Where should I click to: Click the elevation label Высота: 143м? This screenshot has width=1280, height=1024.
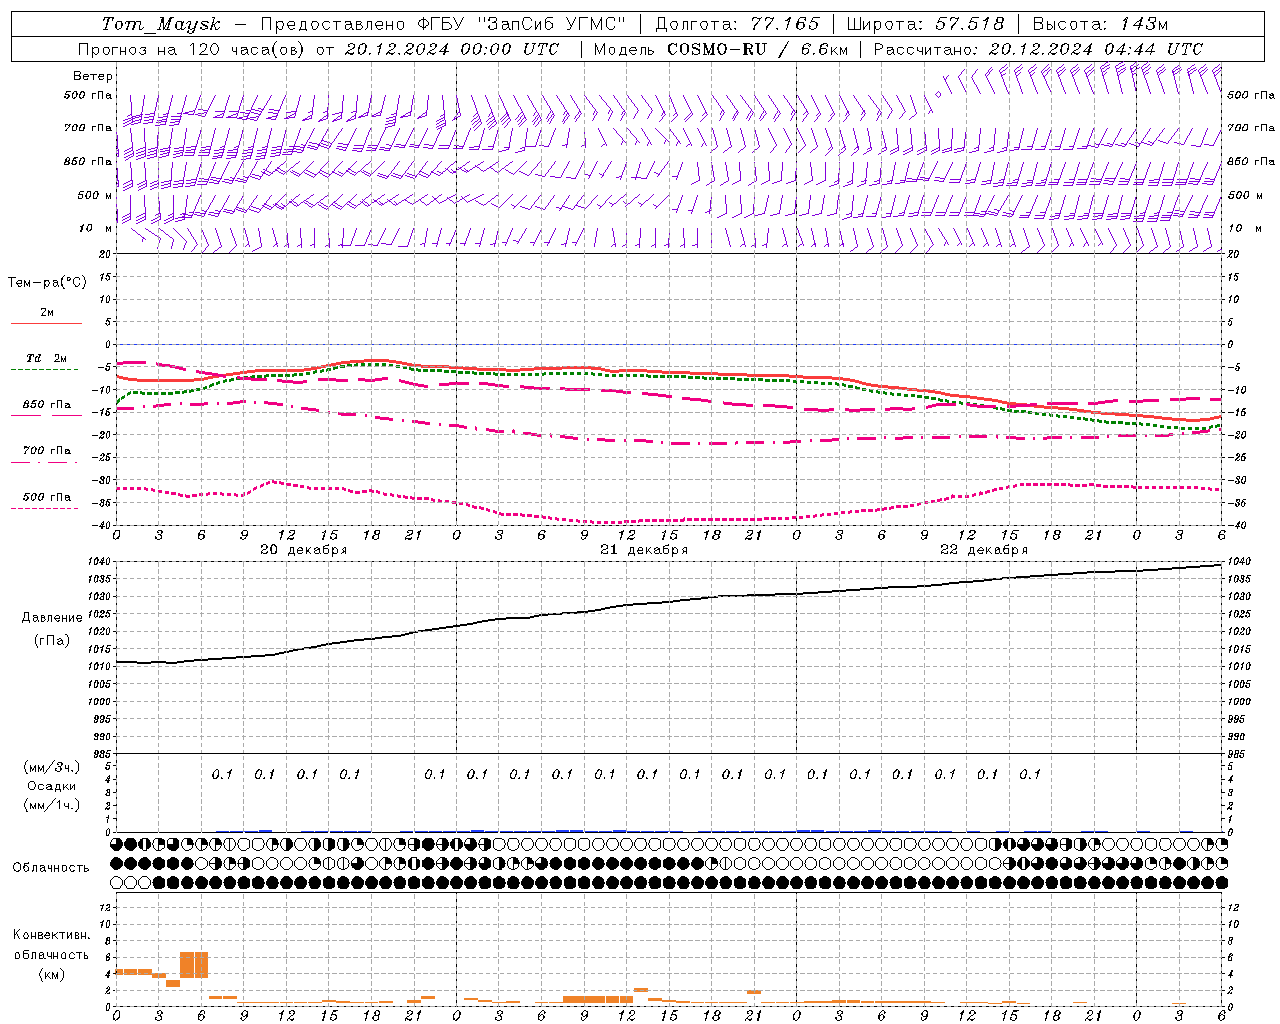(1100, 24)
